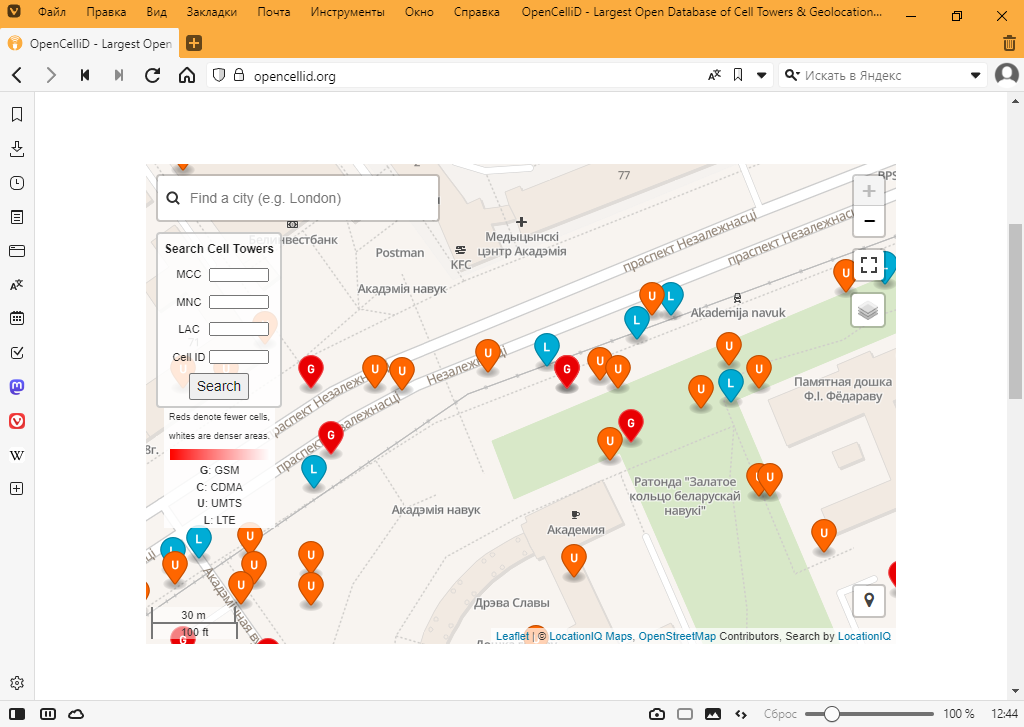
Task: Expand the bookmark dropdown arrow in address bar
Action: tap(761, 75)
